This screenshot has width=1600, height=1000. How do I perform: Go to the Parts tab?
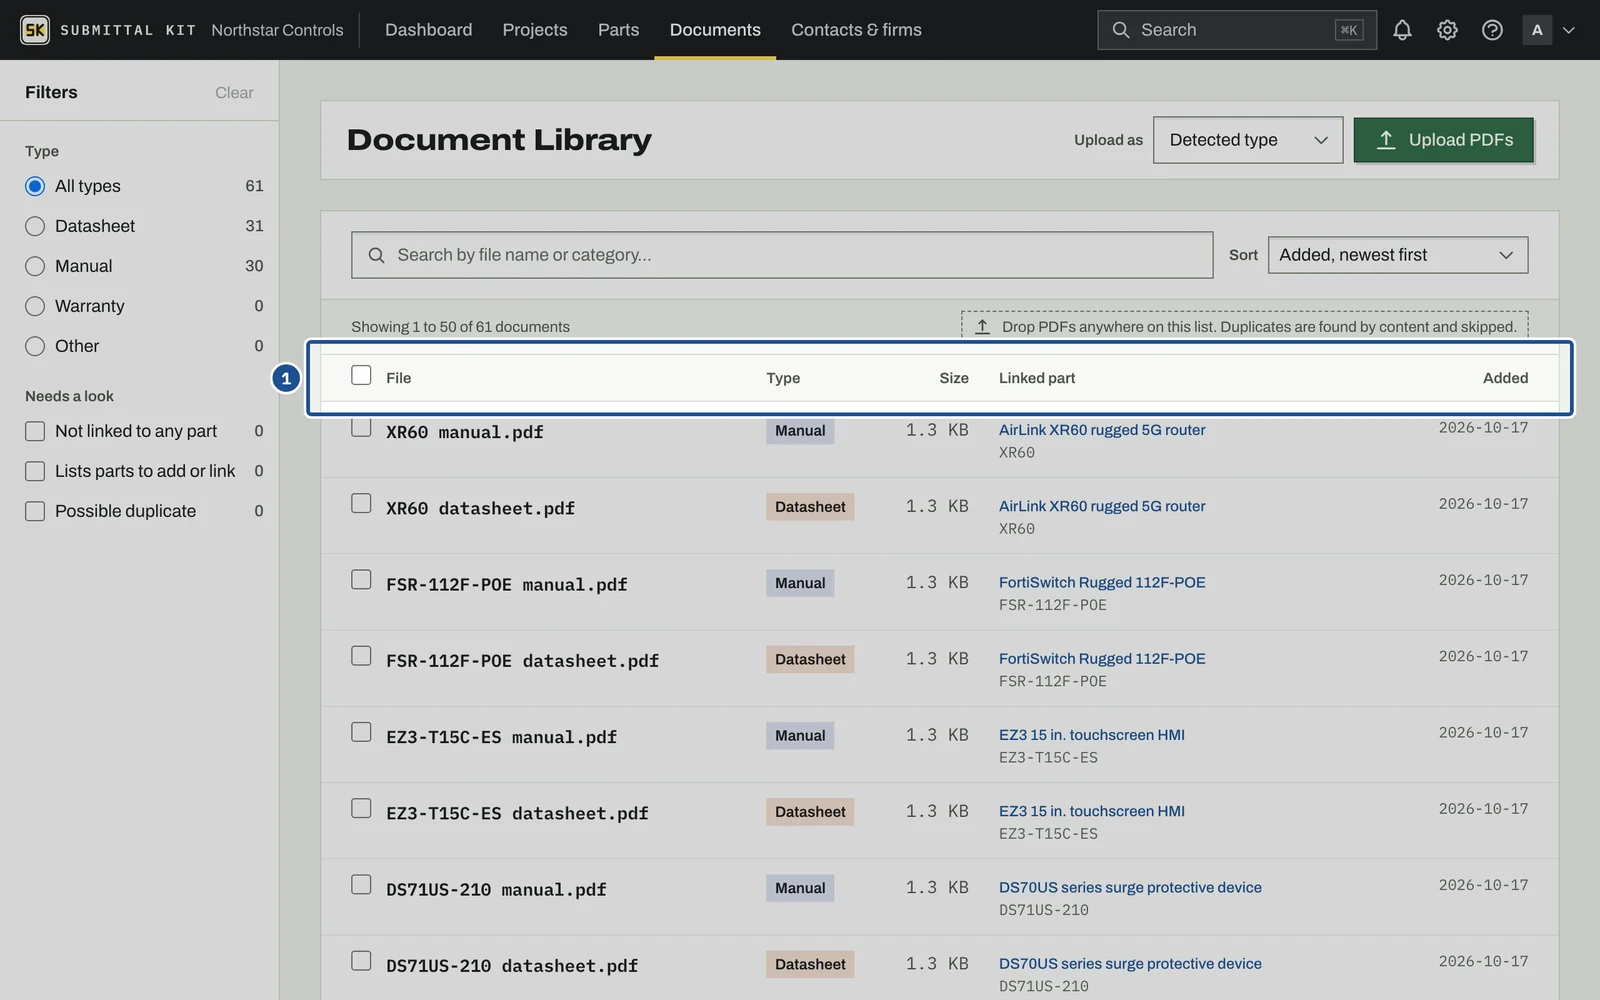618,30
